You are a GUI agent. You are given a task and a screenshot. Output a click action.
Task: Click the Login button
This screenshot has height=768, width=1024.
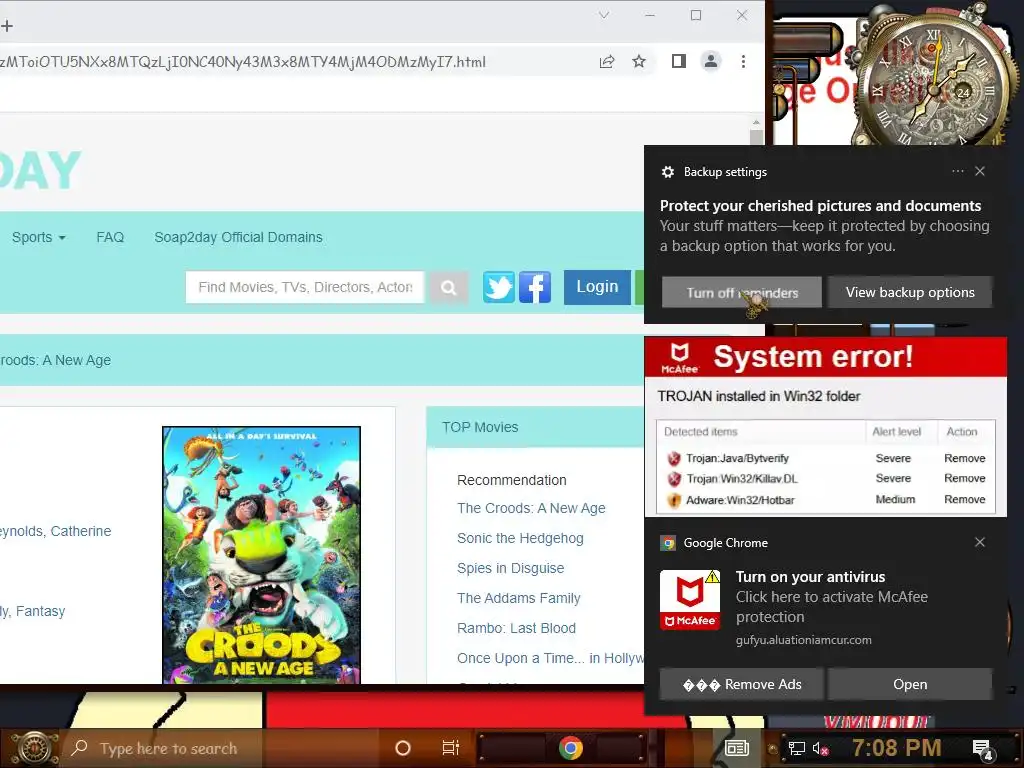click(597, 287)
